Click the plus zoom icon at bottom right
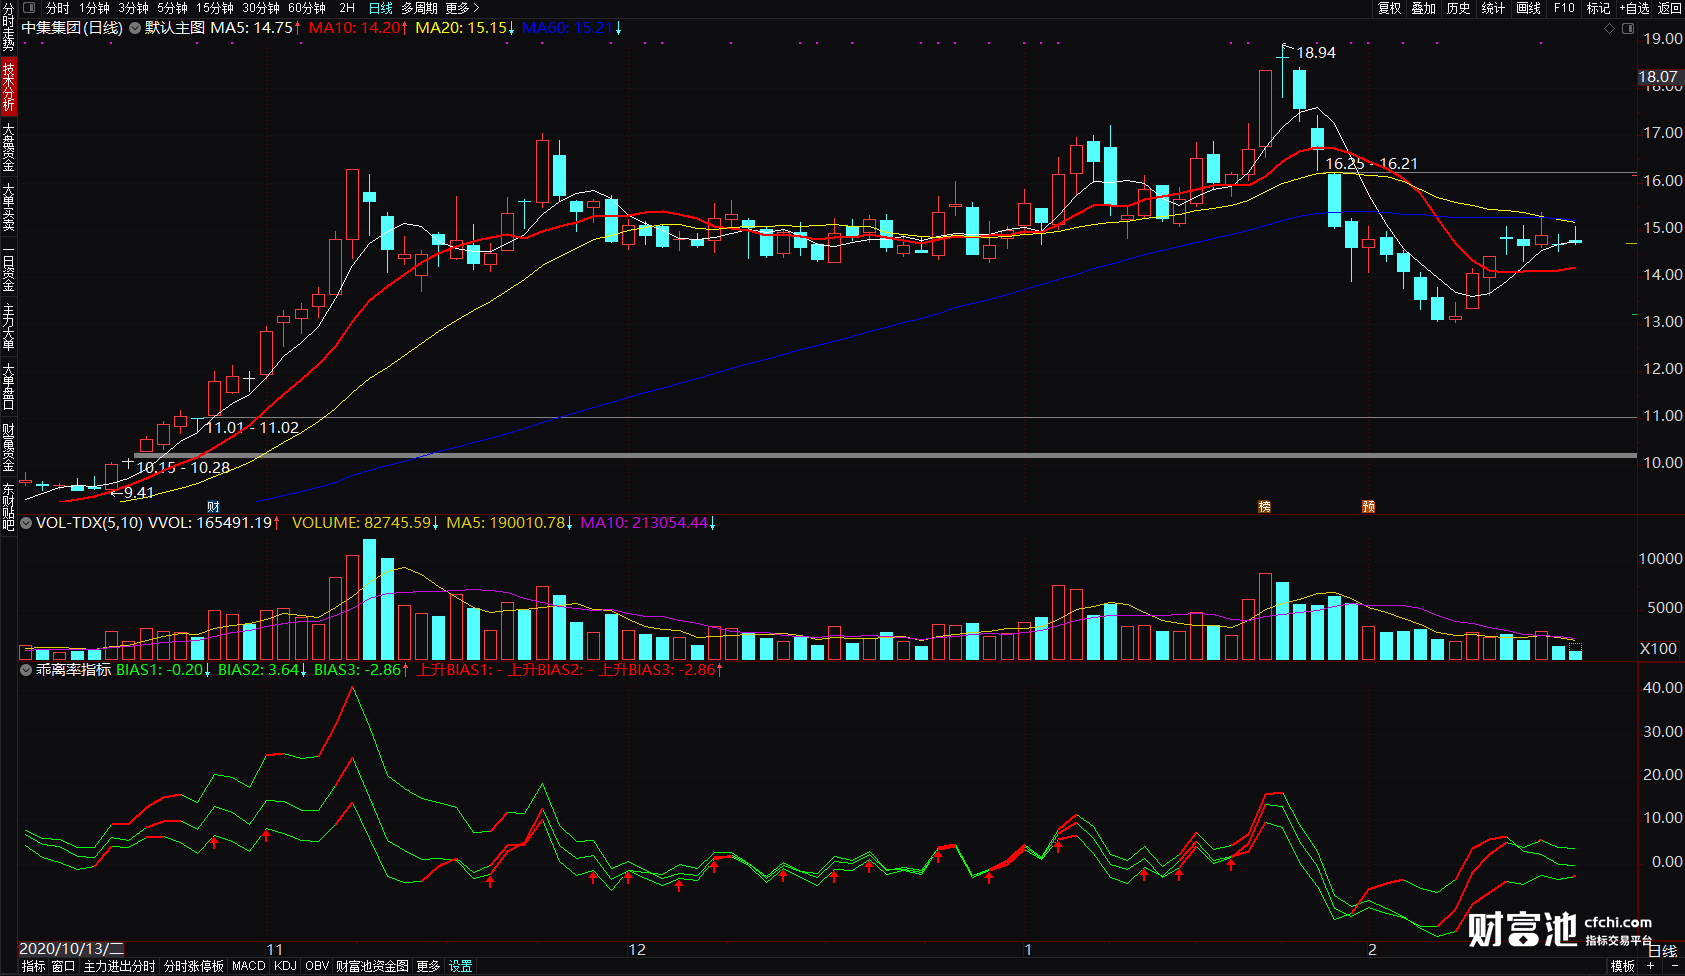The image size is (1685, 976). 1651,966
